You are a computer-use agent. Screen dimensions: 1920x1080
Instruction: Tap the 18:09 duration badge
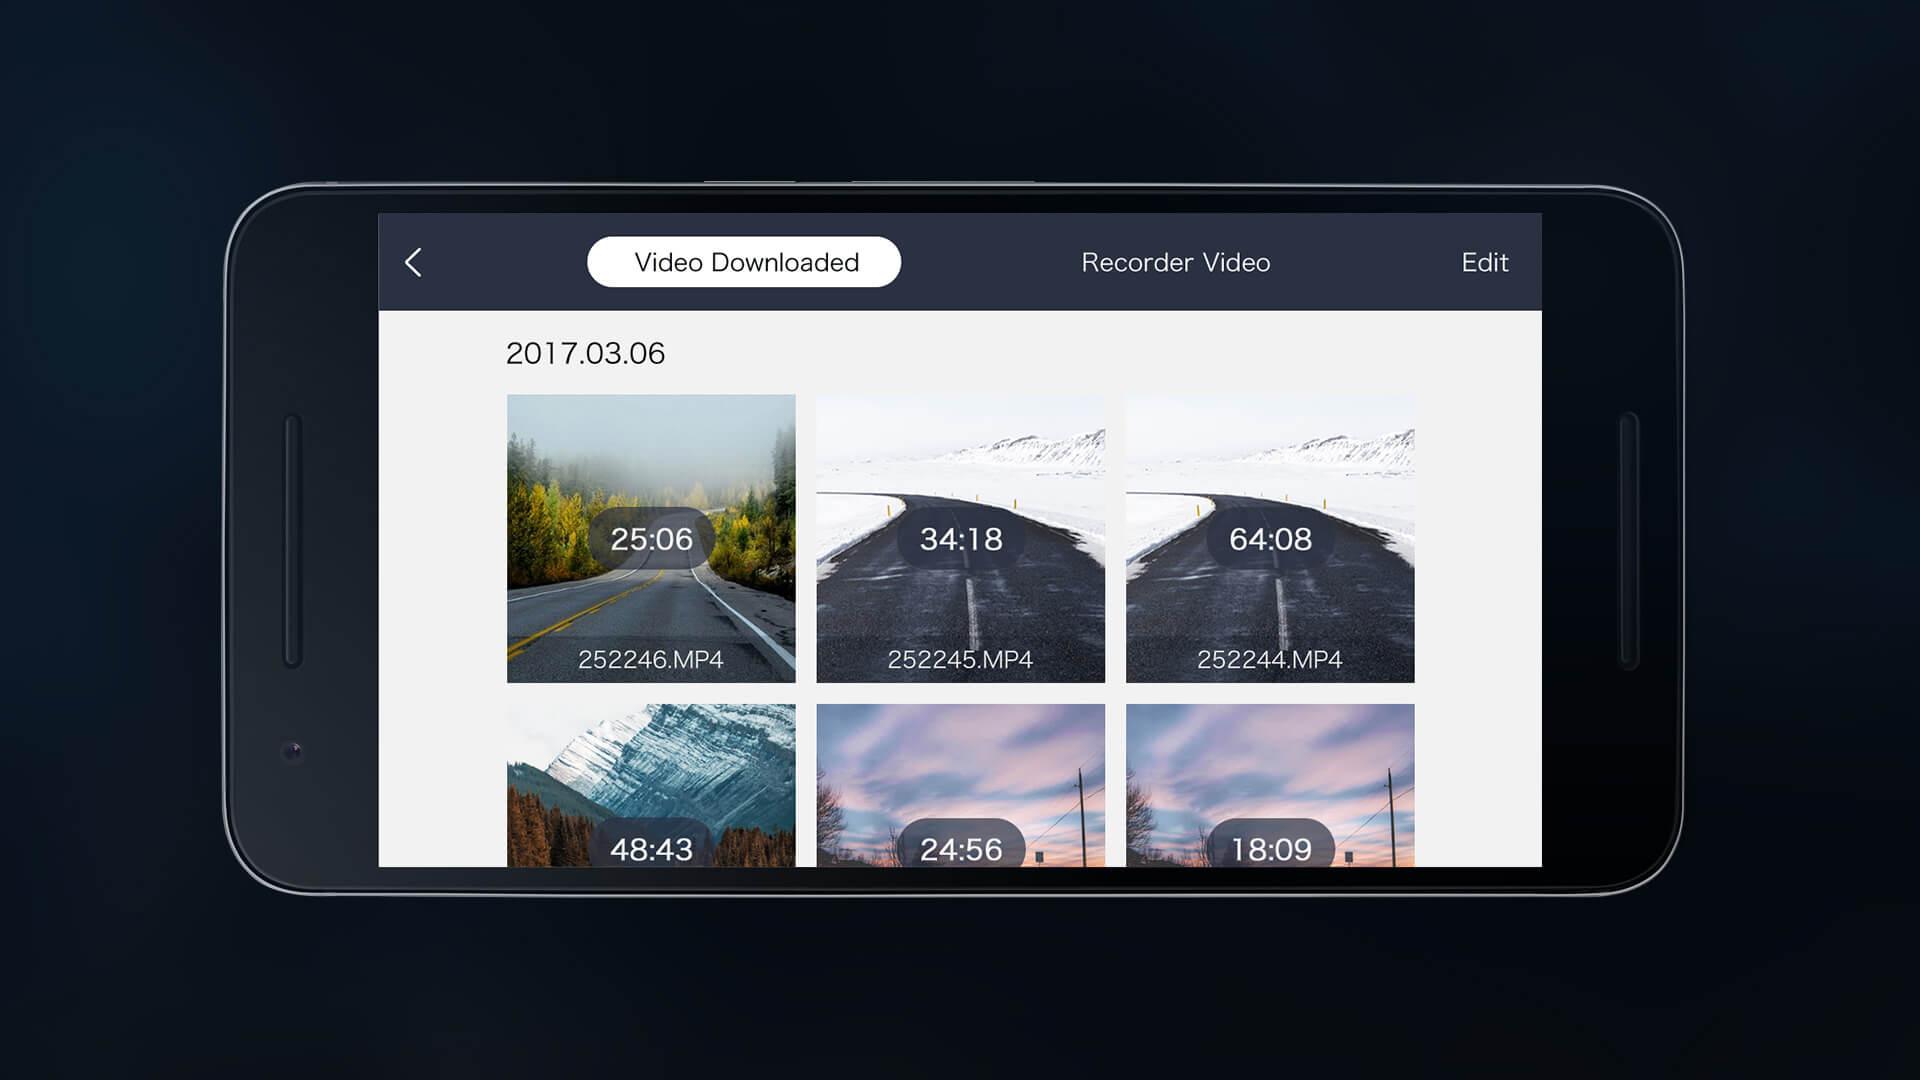pos(1270,848)
